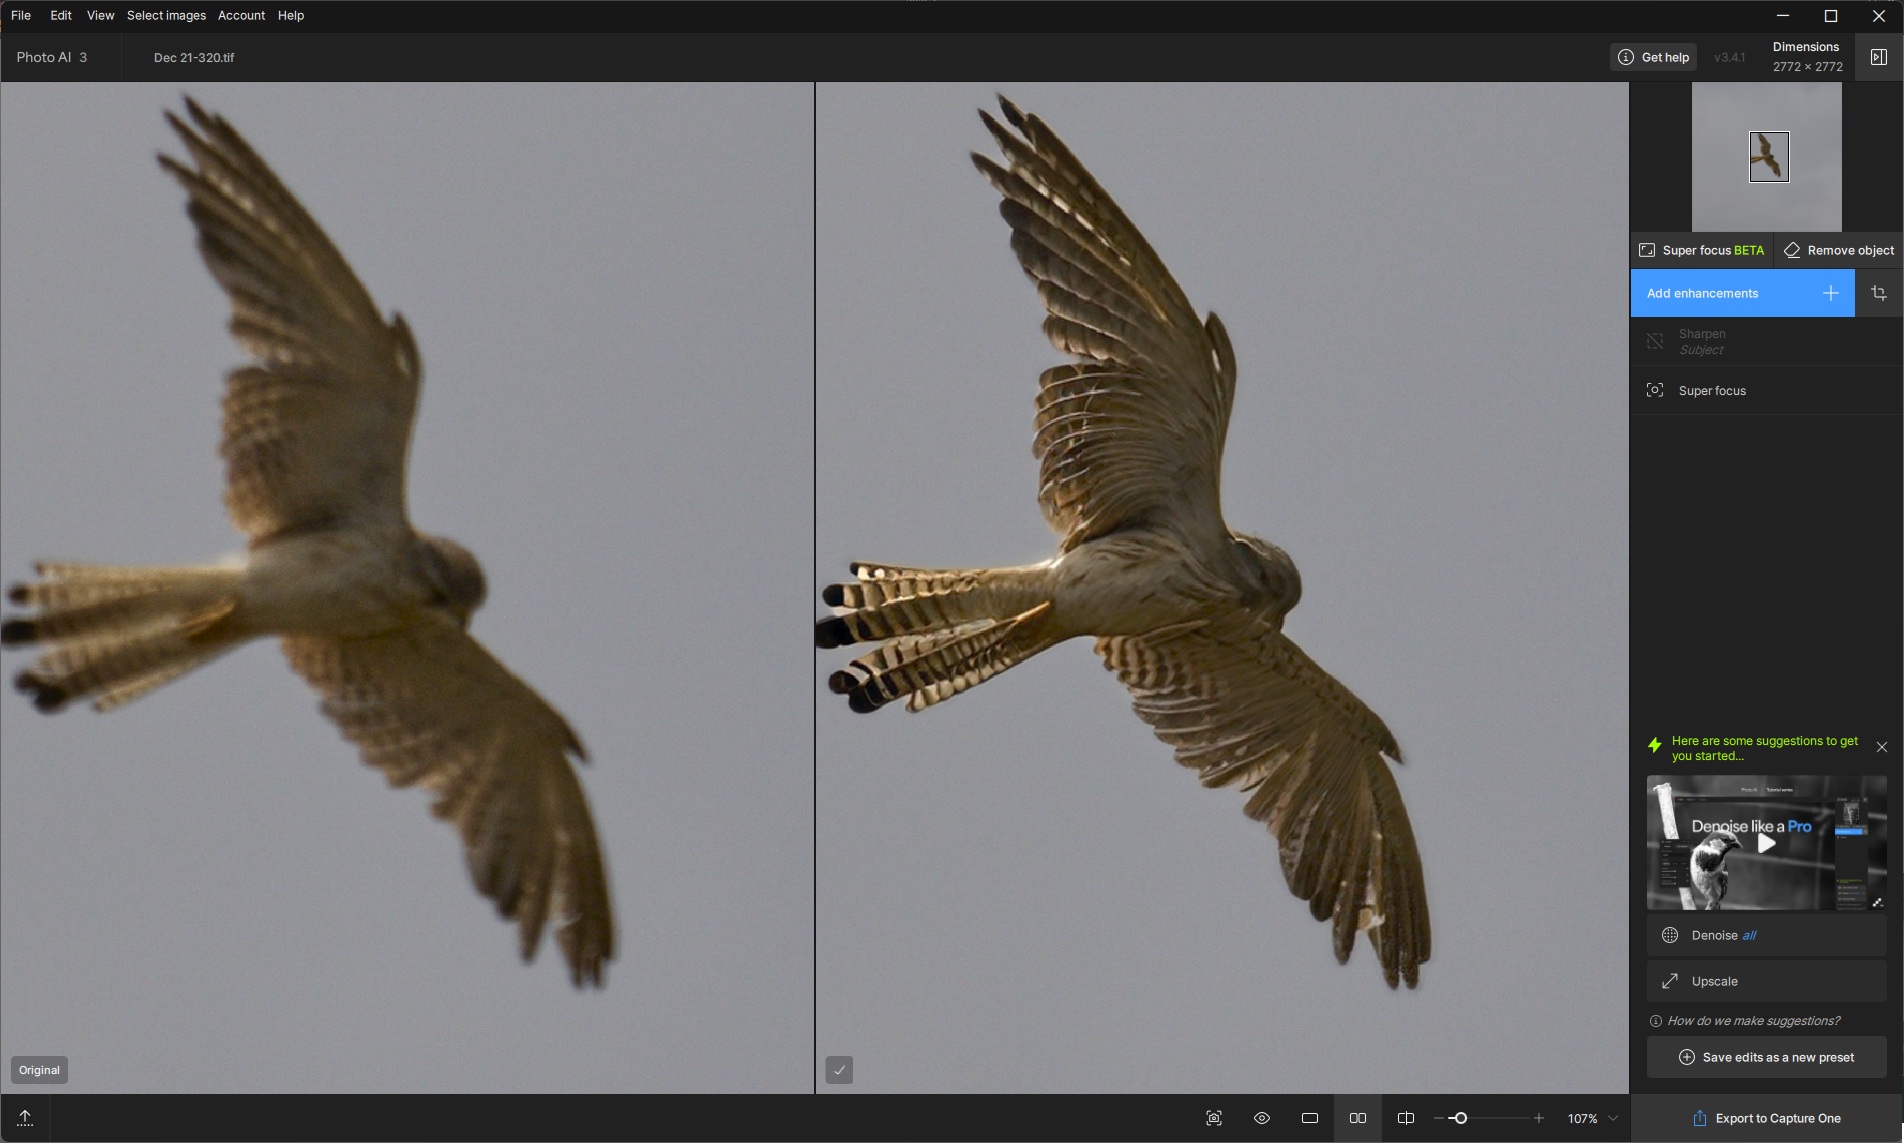Click the upload image icon at bottom left

[x=25, y=1118]
